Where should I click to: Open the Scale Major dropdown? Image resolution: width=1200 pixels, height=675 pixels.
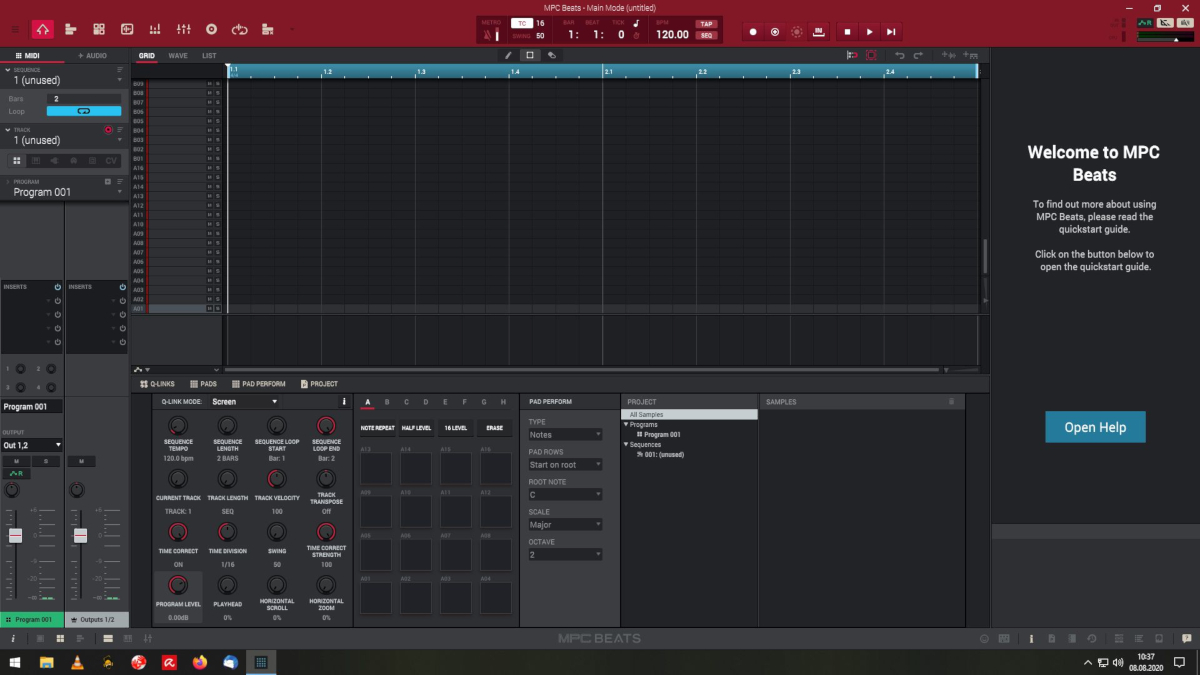tap(565, 525)
